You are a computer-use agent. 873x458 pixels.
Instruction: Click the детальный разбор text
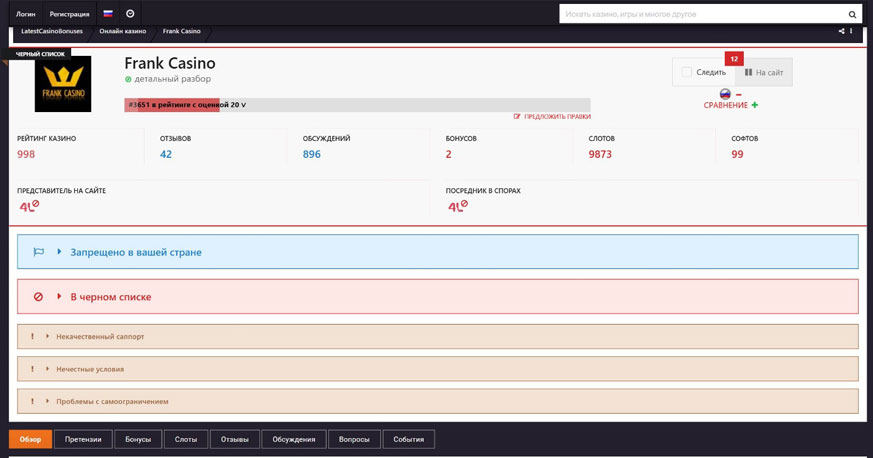click(173, 79)
